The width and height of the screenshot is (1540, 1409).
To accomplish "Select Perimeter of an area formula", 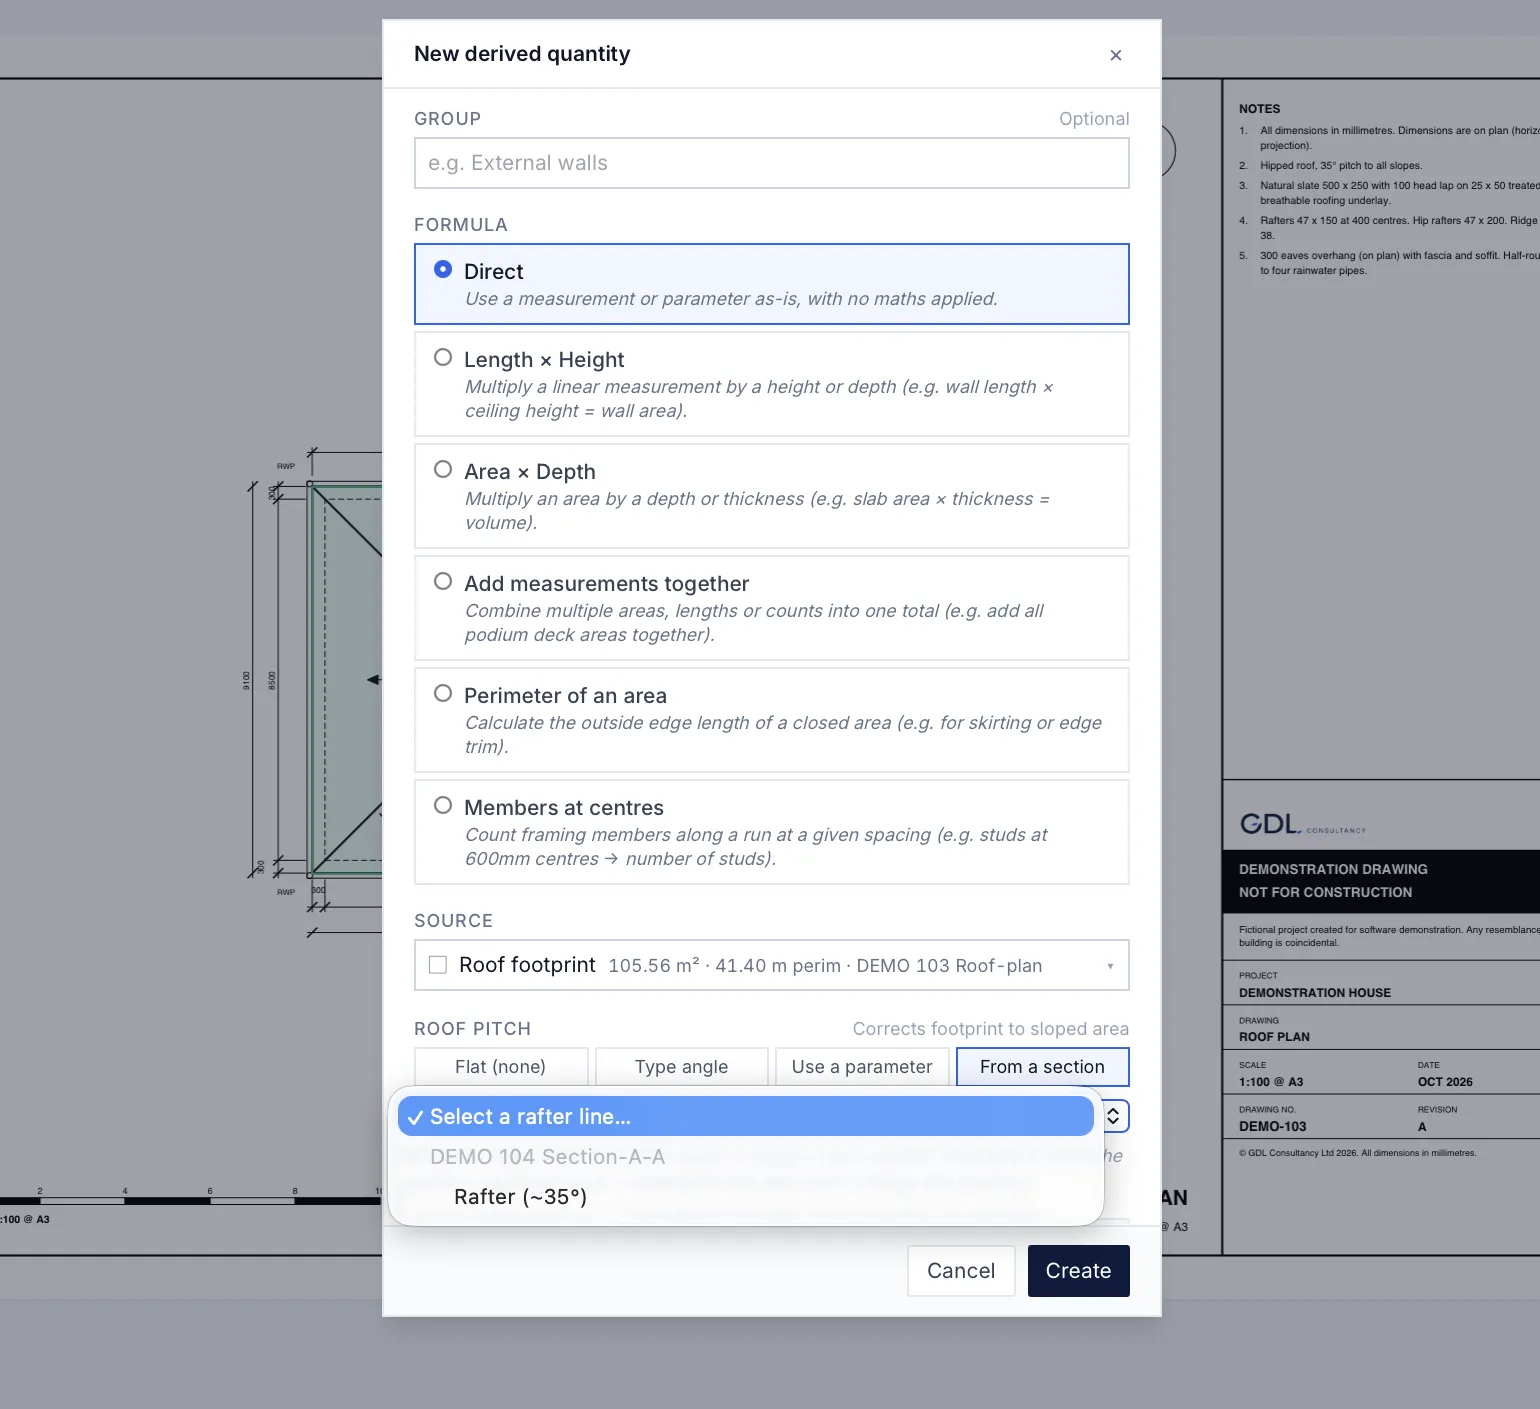I will pos(771,720).
